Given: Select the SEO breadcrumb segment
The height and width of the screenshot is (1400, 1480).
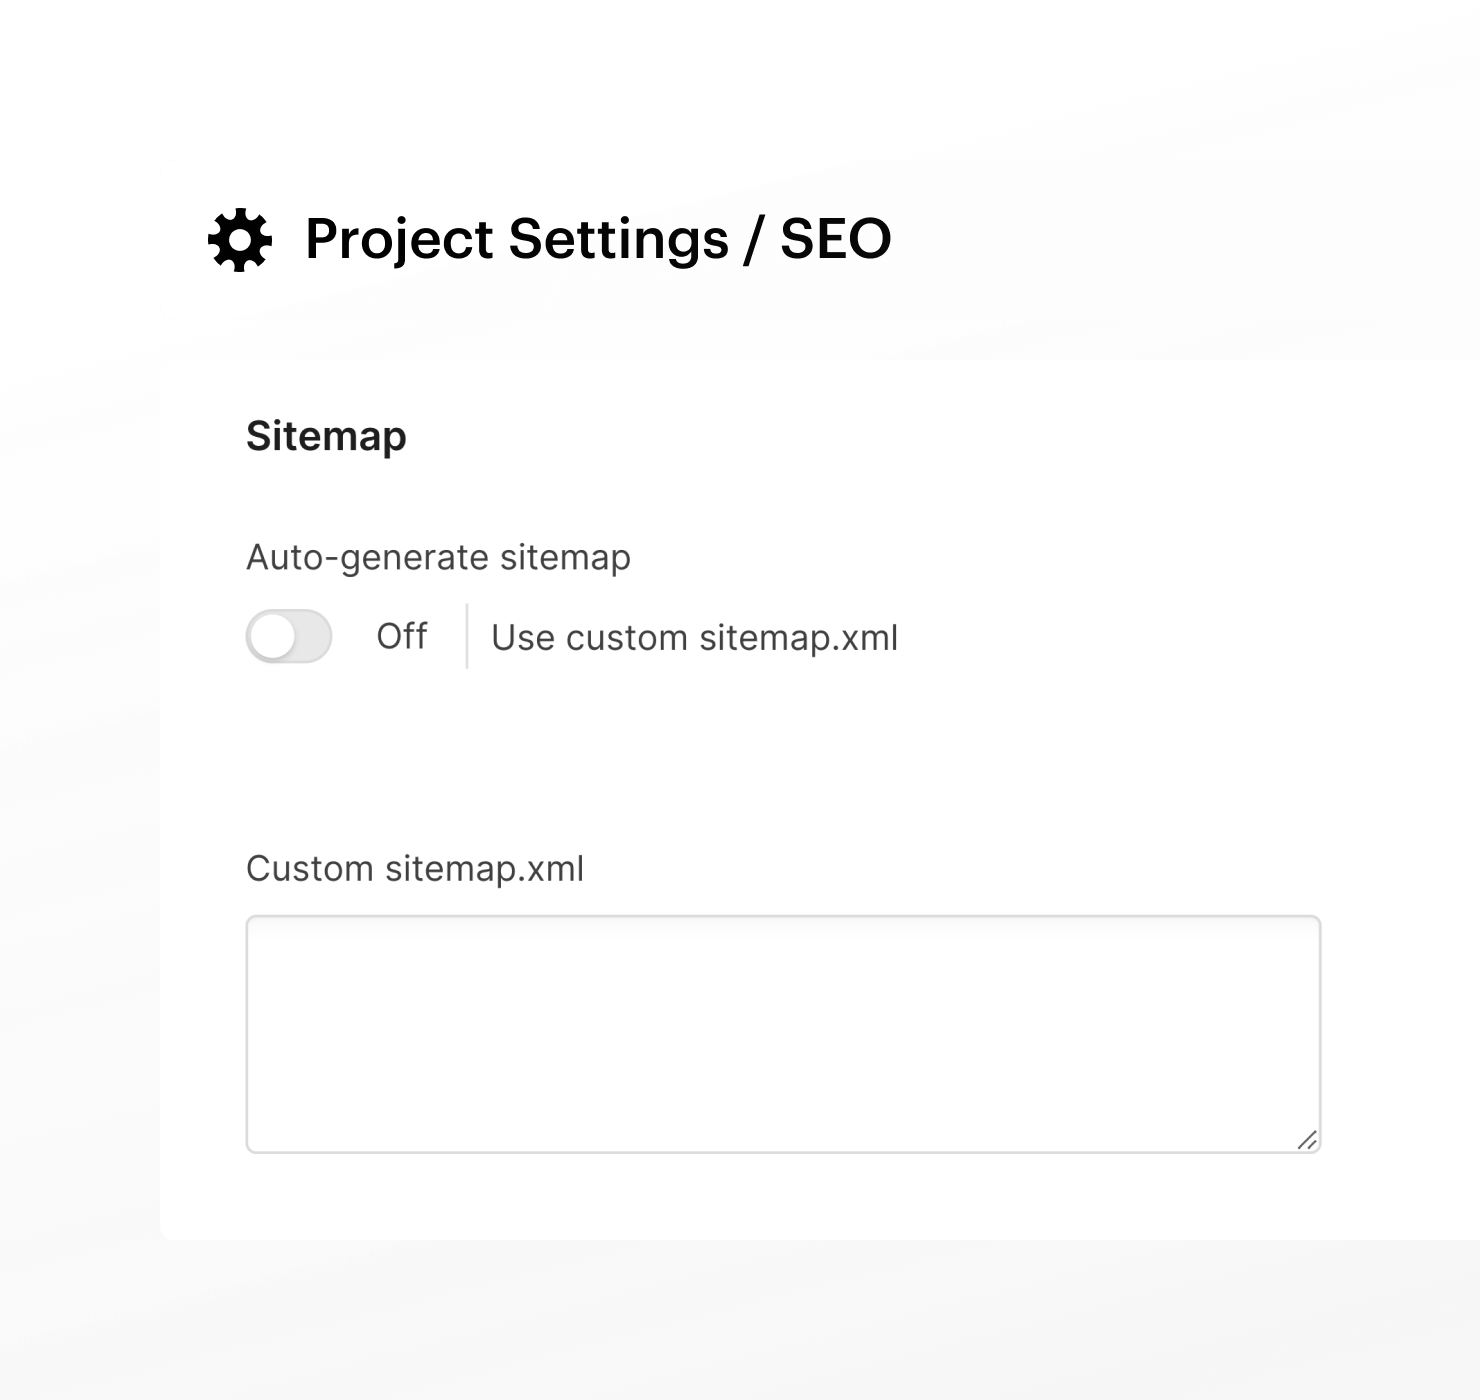Looking at the screenshot, I should coord(835,239).
